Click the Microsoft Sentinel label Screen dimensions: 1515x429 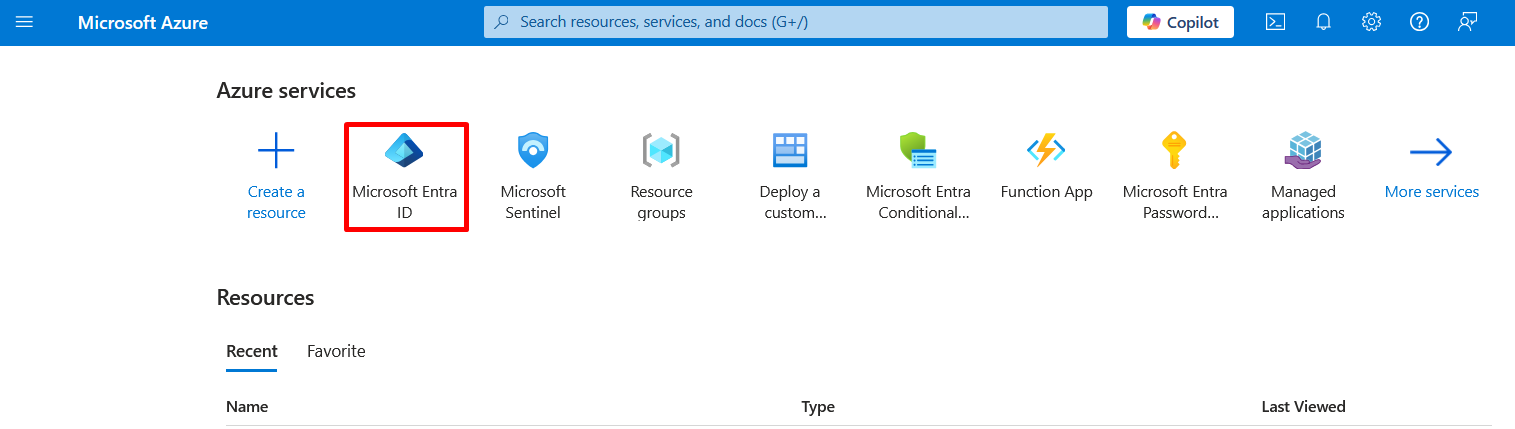[533, 202]
